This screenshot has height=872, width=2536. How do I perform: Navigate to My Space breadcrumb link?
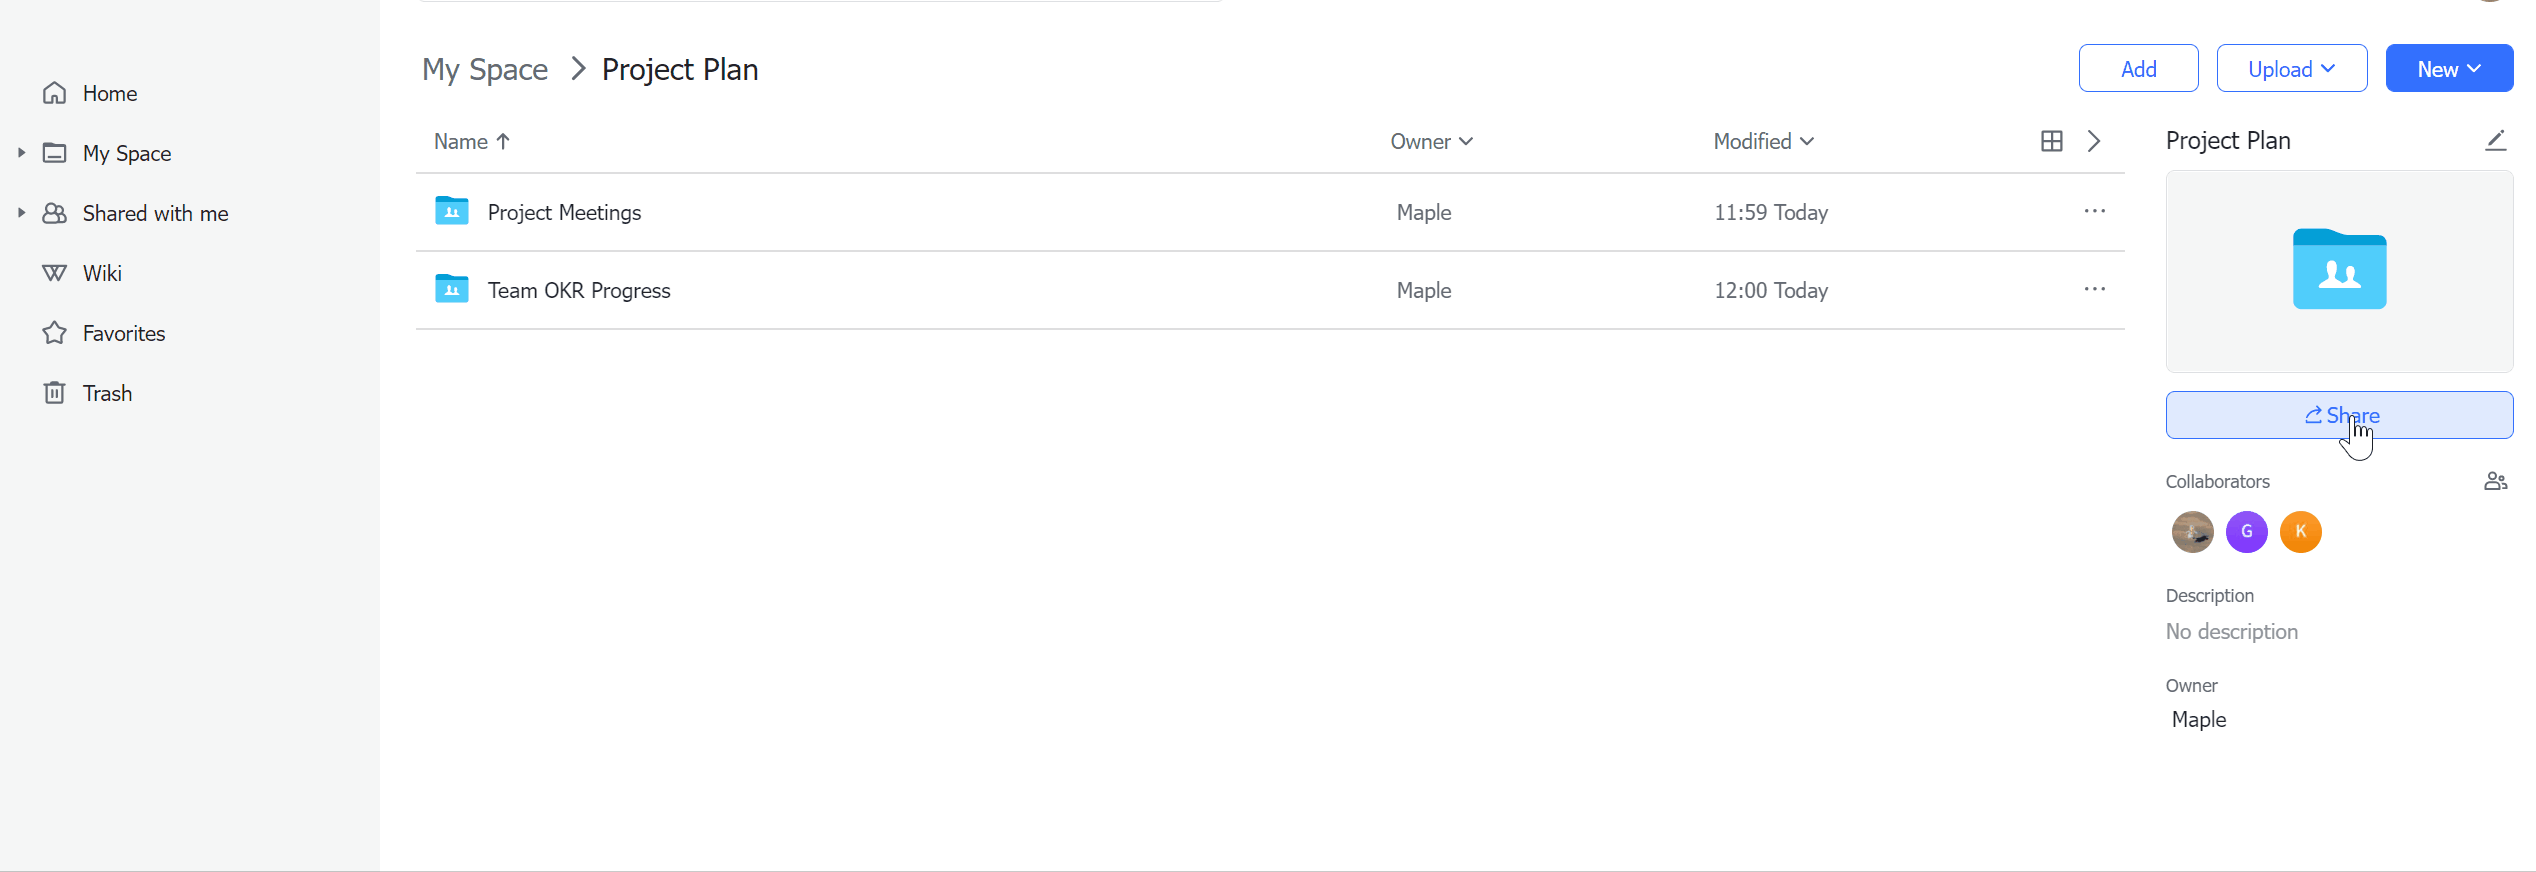[485, 69]
